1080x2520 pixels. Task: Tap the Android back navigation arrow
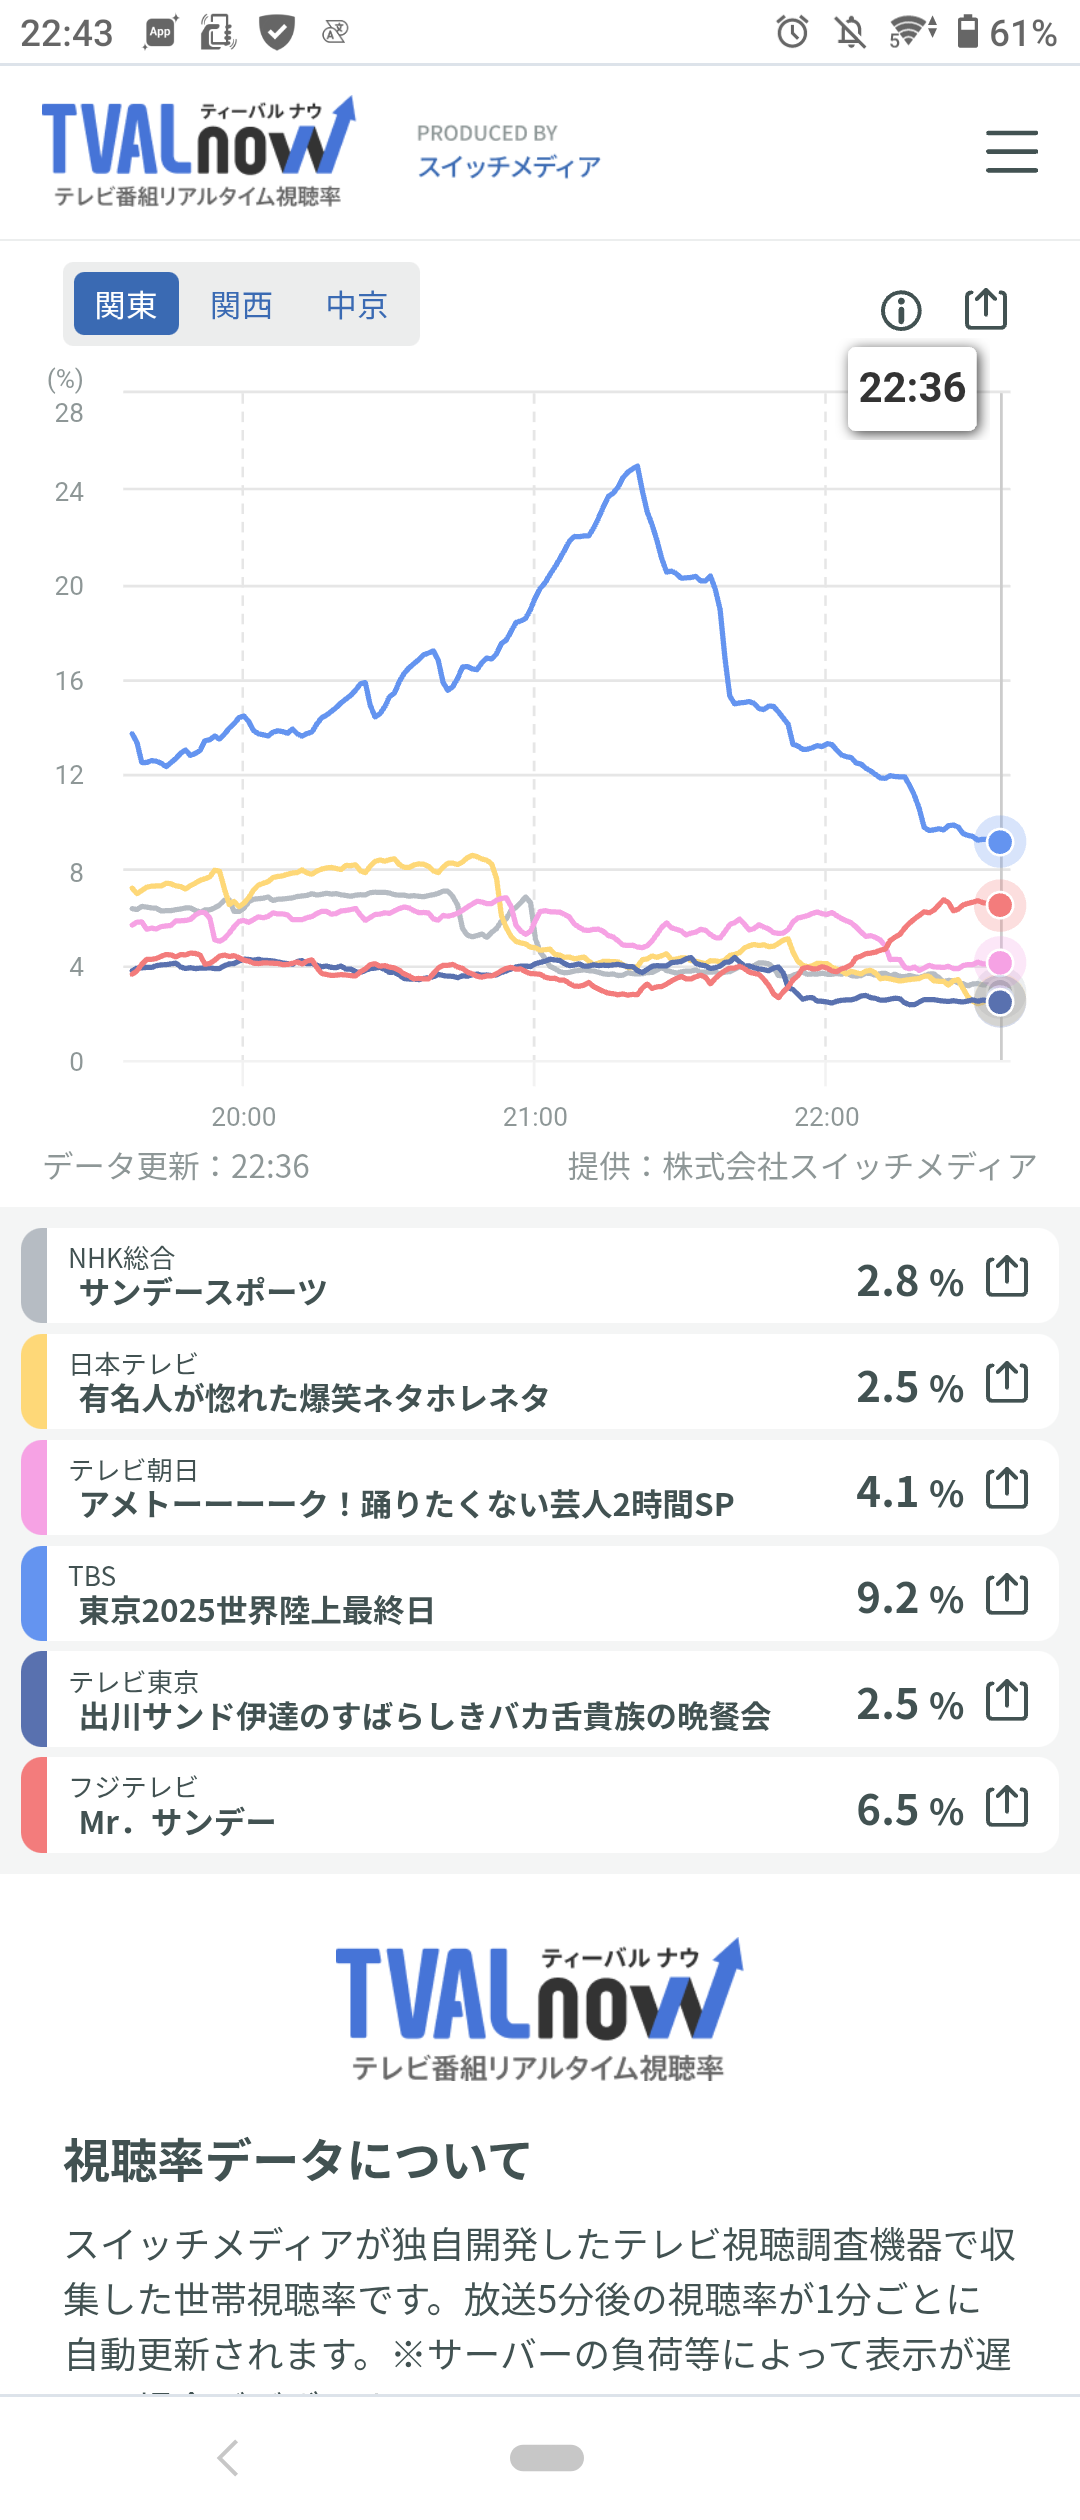pyautogui.click(x=228, y=2457)
